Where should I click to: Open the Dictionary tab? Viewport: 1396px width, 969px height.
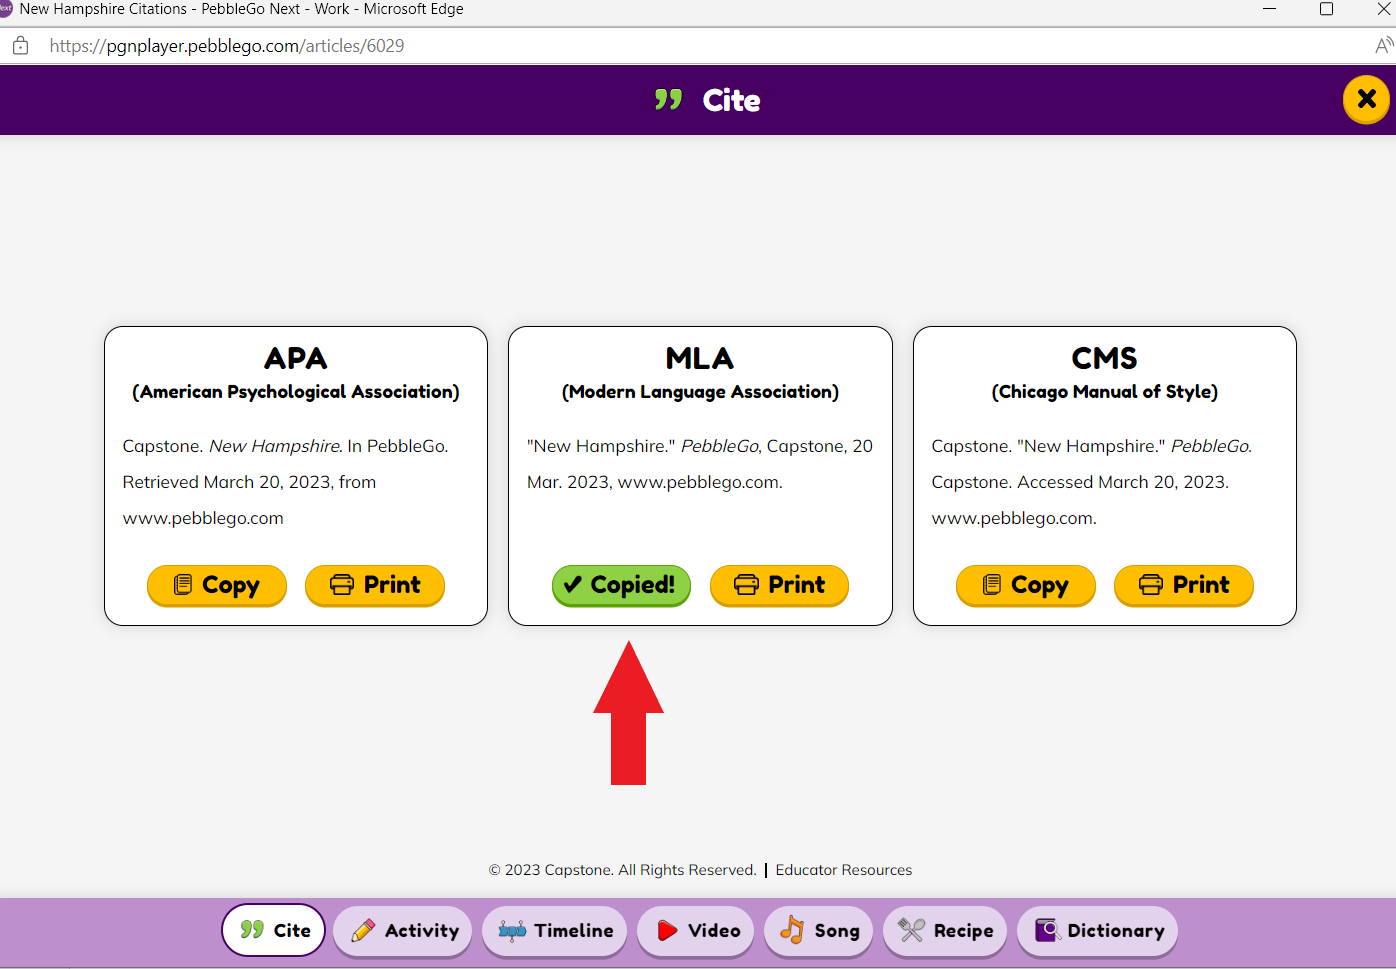(x=1098, y=930)
